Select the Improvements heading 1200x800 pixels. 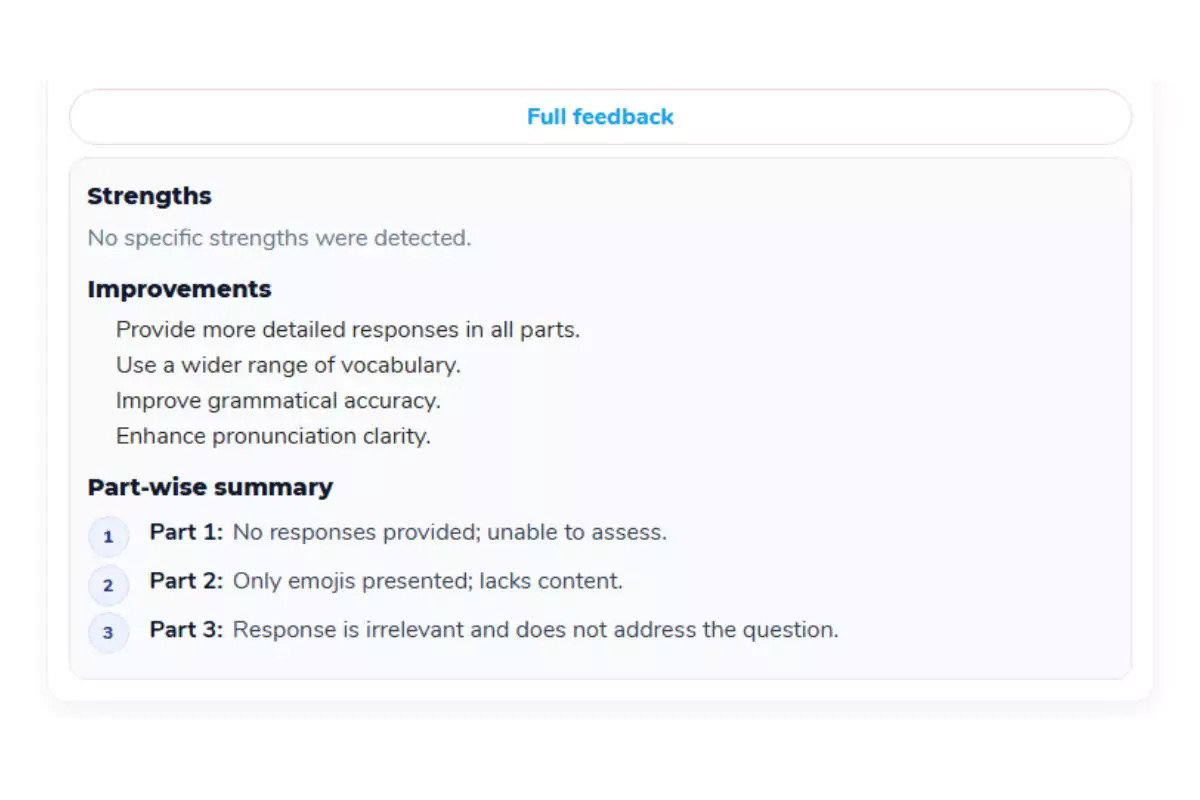pyautogui.click(x=179, y=289)
